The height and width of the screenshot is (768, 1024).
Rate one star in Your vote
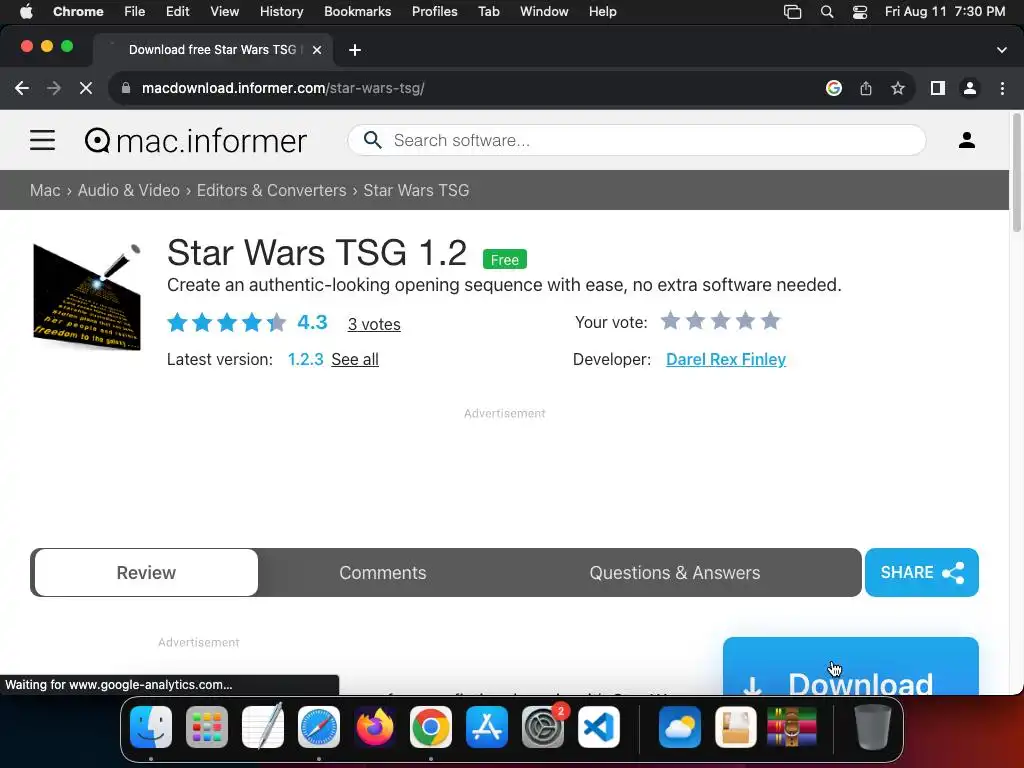pos(670,321)
